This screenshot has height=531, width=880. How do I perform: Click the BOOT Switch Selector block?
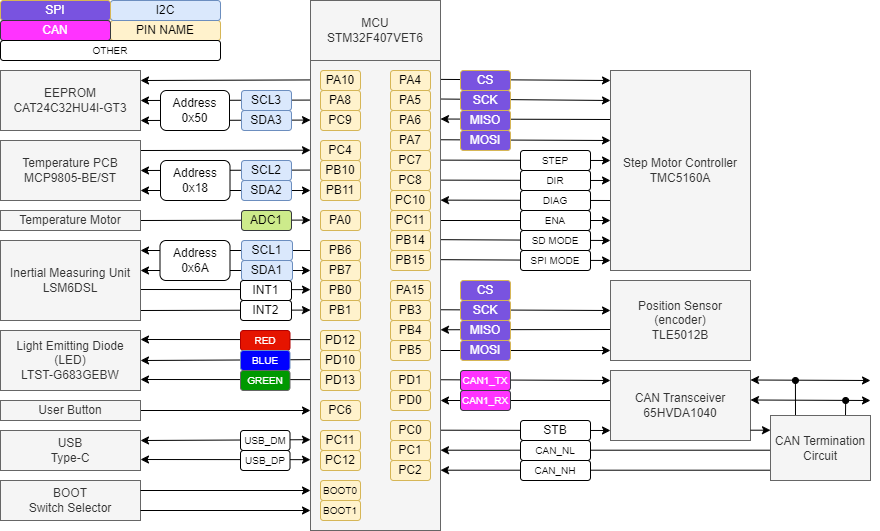(x=70, y=501)
